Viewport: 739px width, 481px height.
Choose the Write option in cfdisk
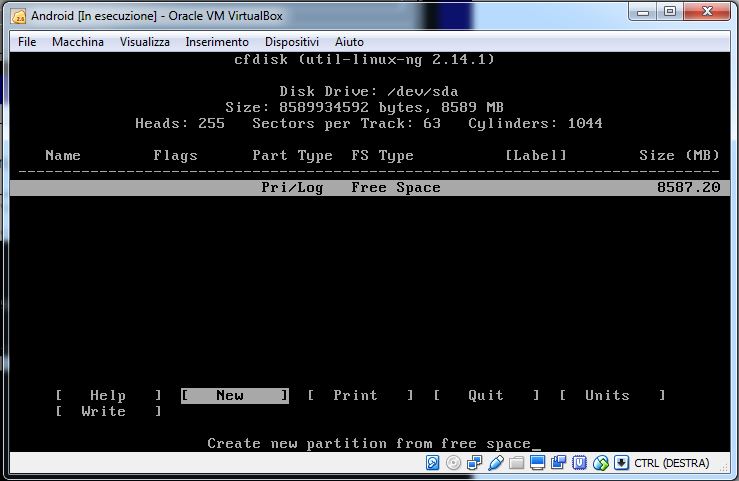pos(104,412)
